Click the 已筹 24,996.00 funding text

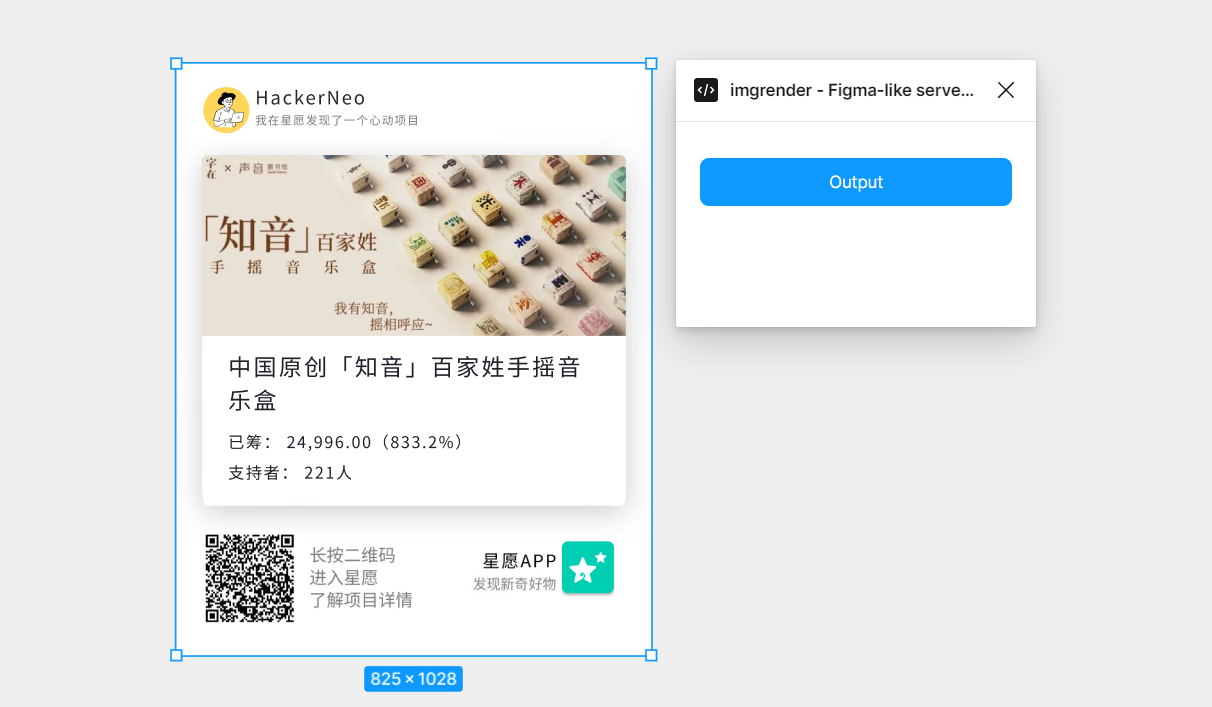346,442
